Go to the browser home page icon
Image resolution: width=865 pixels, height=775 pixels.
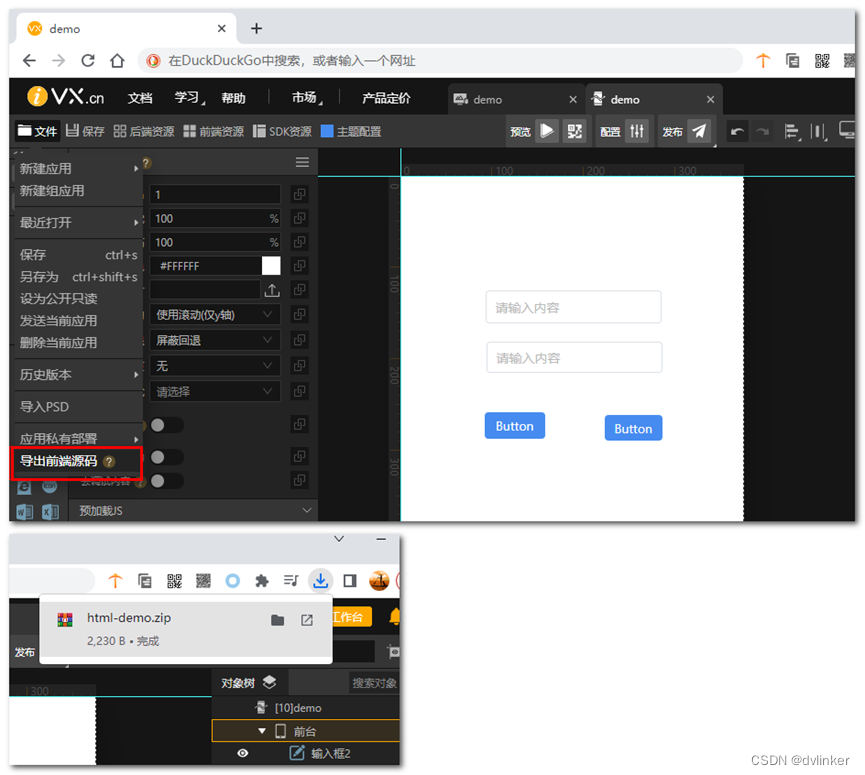pos(117,60)
